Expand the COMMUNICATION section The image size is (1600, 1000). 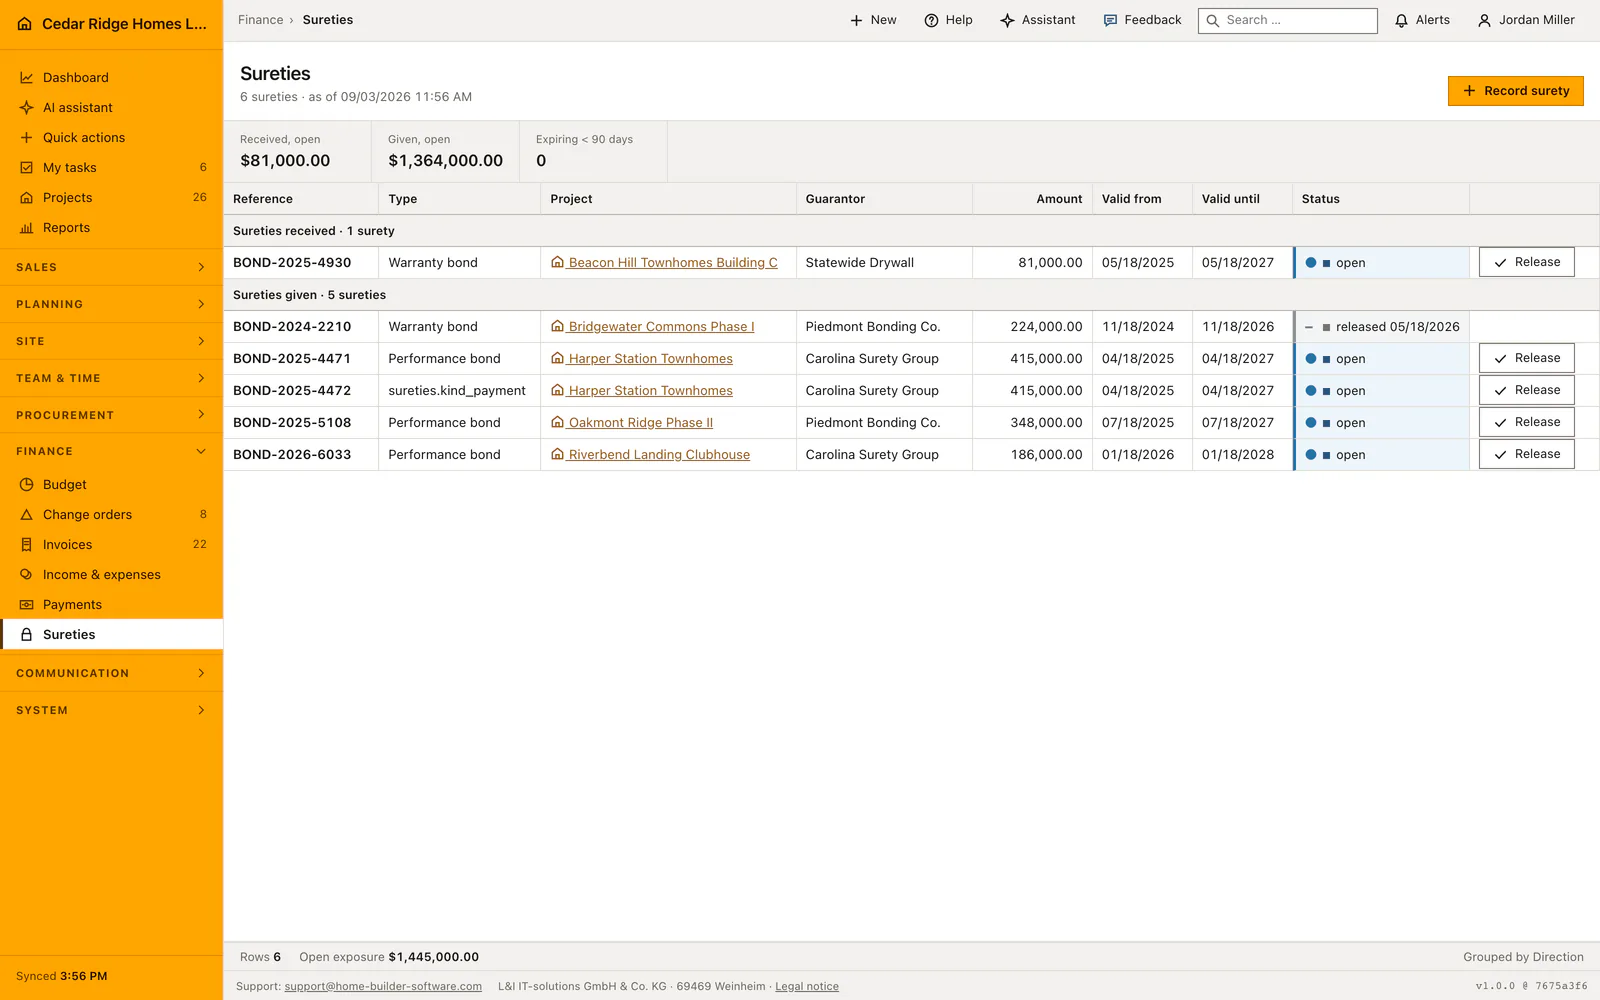[x=111, y=673]
